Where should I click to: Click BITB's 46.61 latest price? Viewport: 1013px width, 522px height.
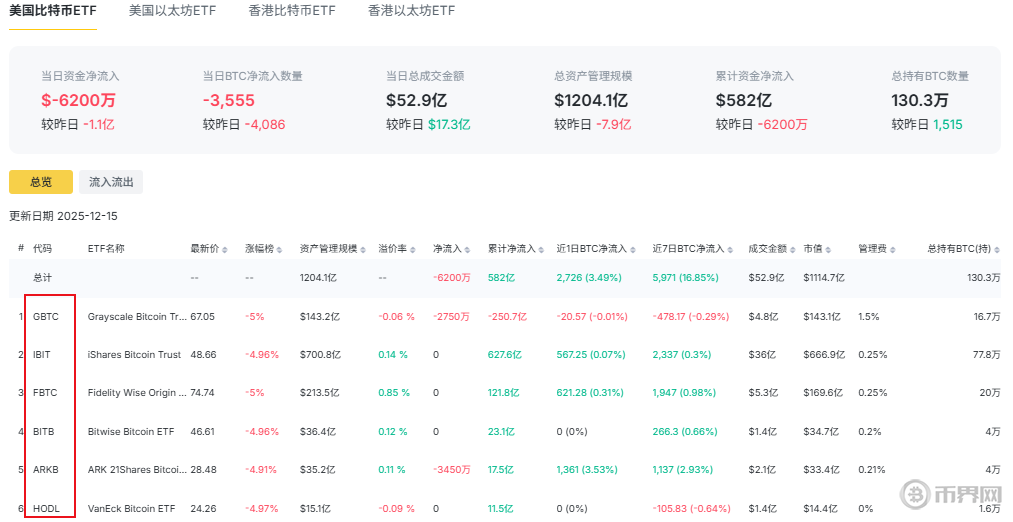[x=203, y=432]
